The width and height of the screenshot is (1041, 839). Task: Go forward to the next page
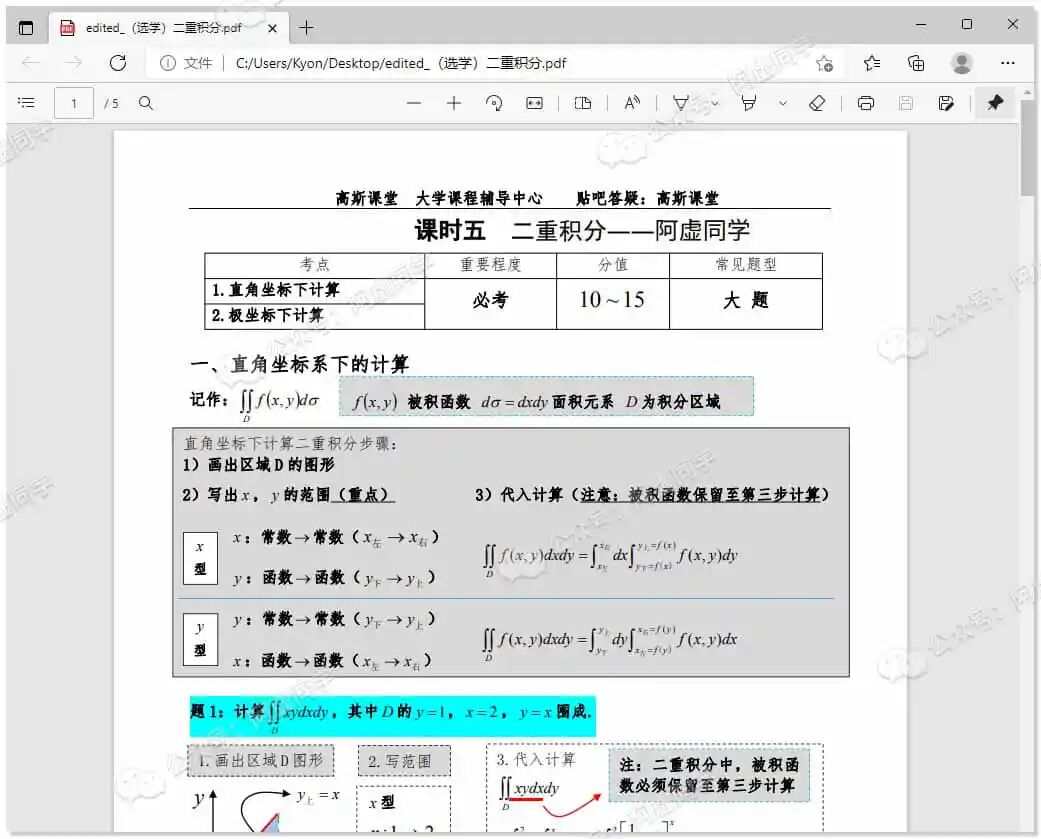tap(74, 63)
